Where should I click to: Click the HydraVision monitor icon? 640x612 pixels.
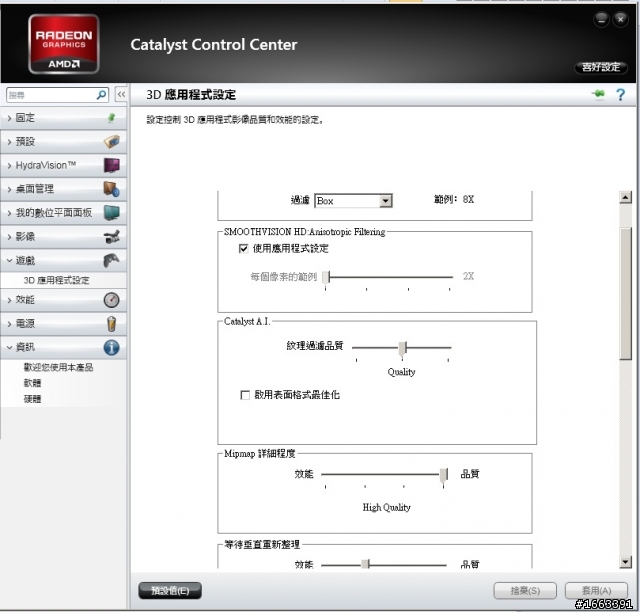coord(111,165)
